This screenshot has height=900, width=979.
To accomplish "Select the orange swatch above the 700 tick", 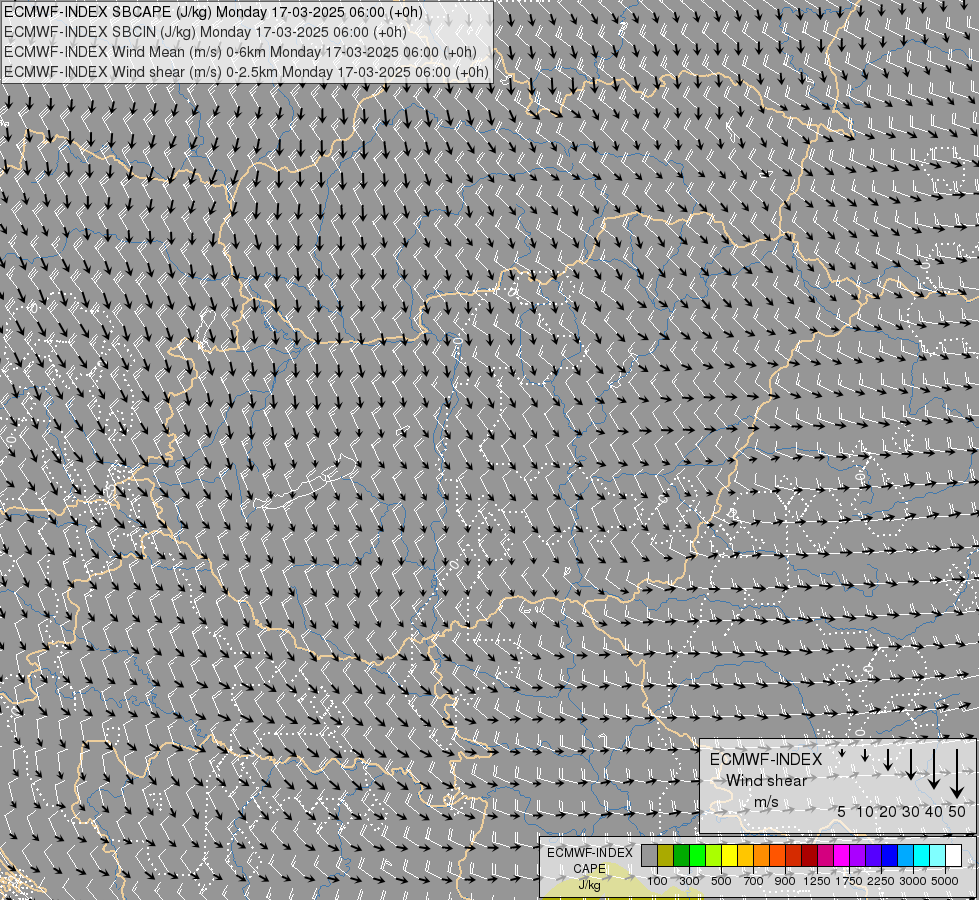I will tap(762, 855).
